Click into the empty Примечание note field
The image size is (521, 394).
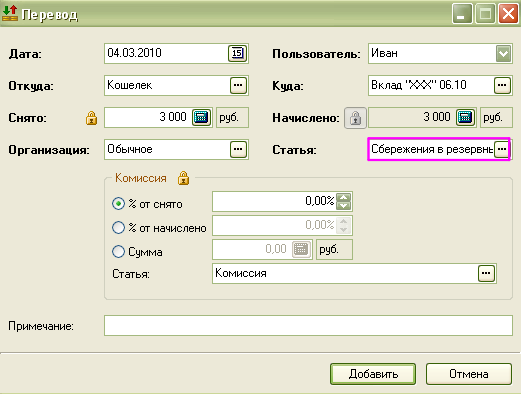tap(308, 326)
